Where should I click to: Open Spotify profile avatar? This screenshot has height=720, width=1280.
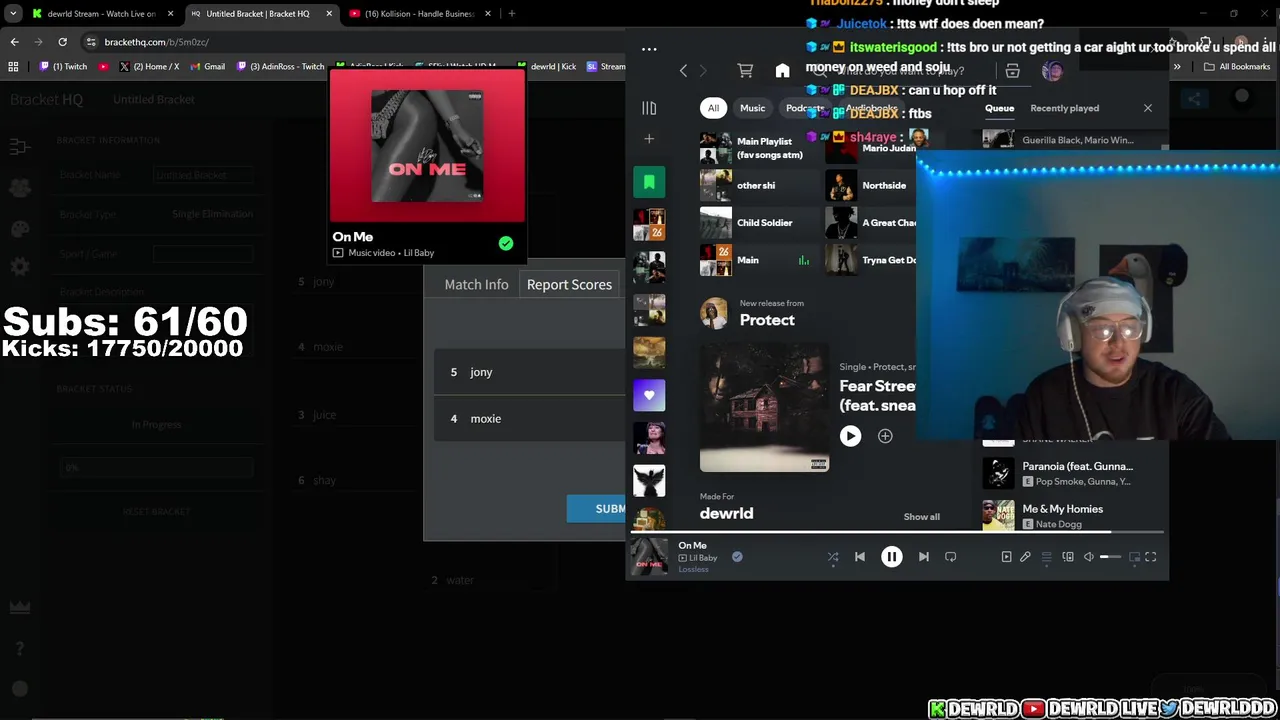coord(1052,71)
